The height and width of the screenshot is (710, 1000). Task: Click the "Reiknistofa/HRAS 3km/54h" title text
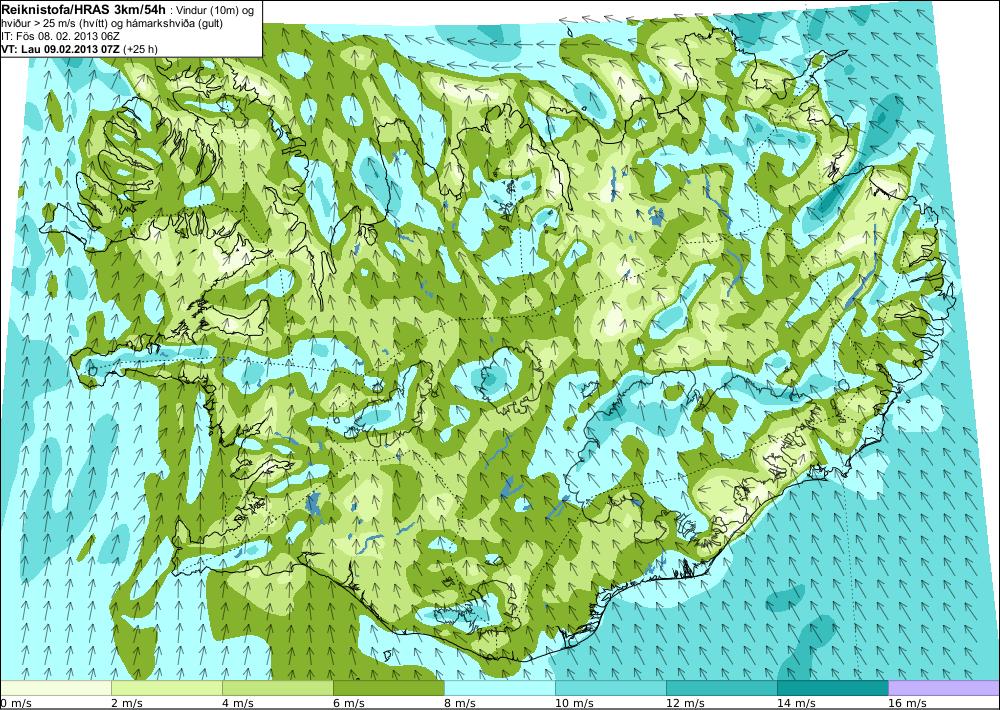pos(84,10)
